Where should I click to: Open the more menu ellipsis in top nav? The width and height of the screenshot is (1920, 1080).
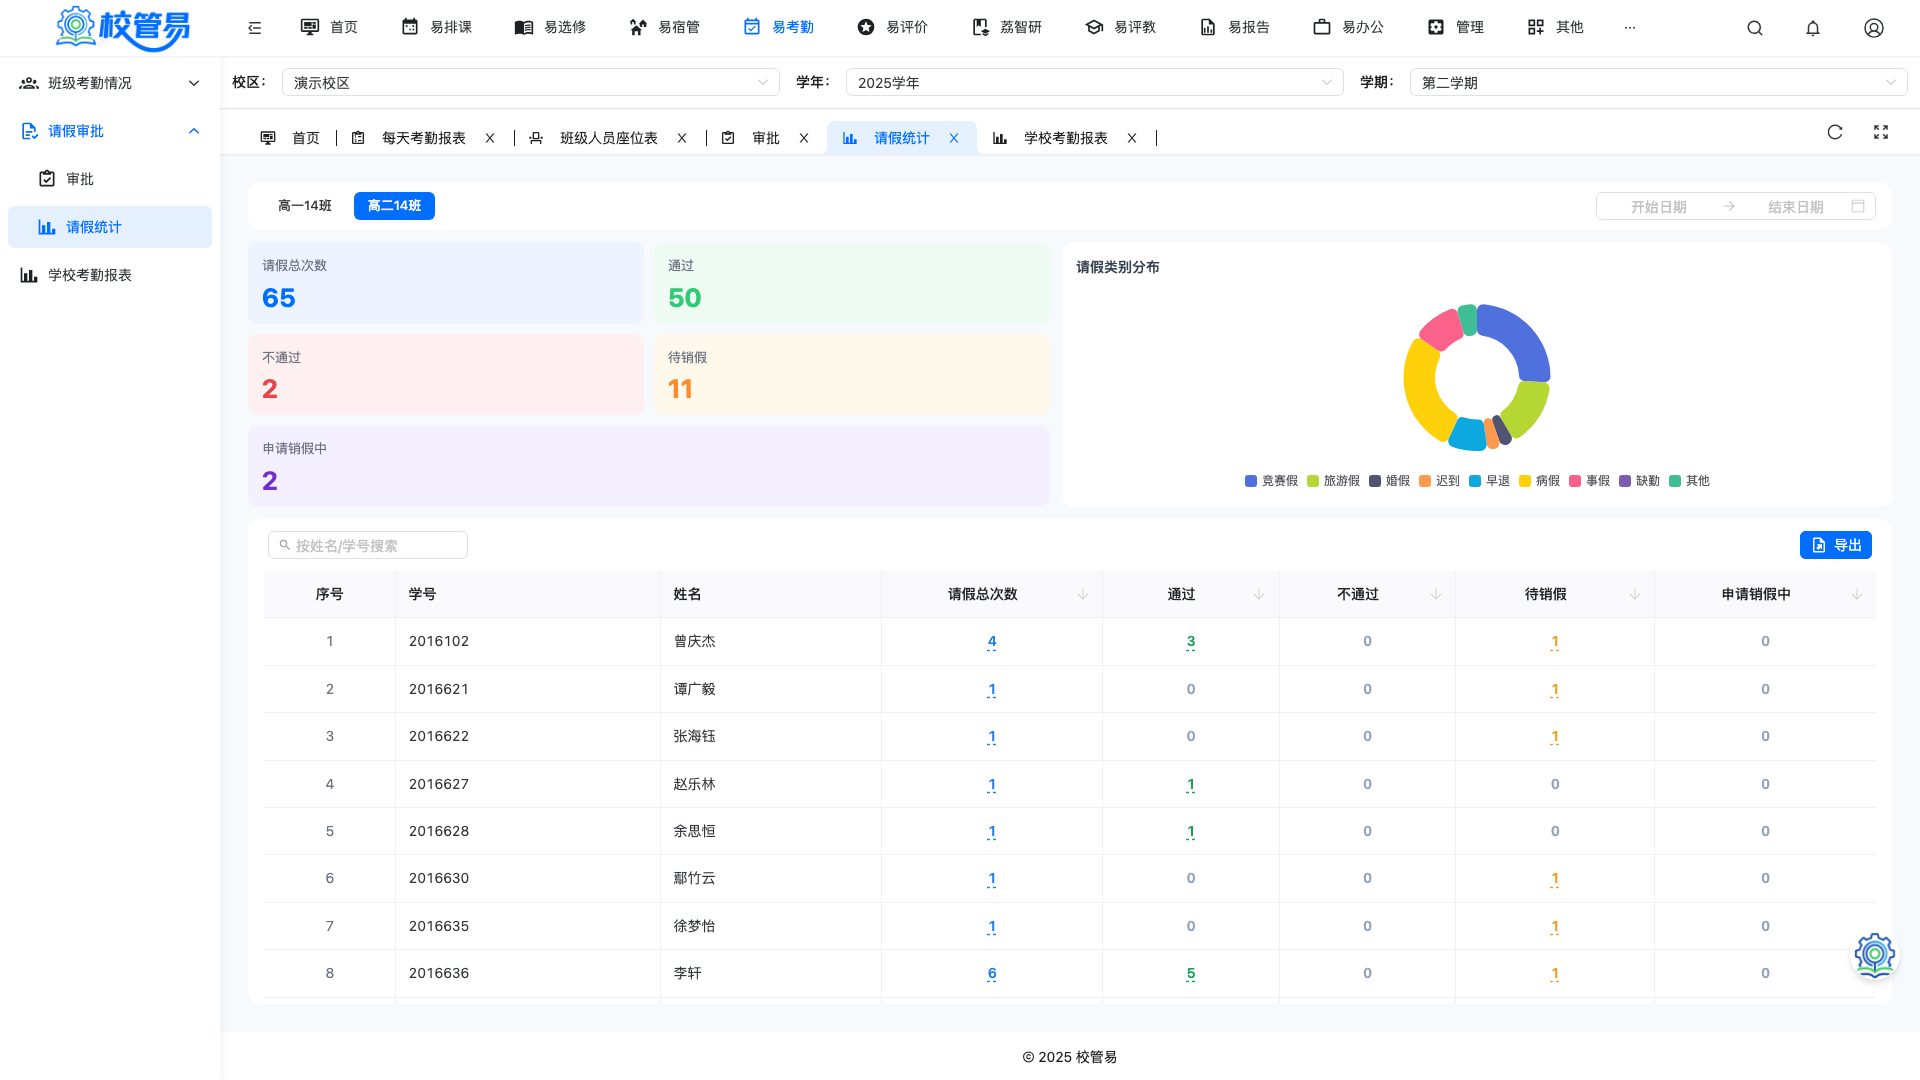click(1630, 28)
